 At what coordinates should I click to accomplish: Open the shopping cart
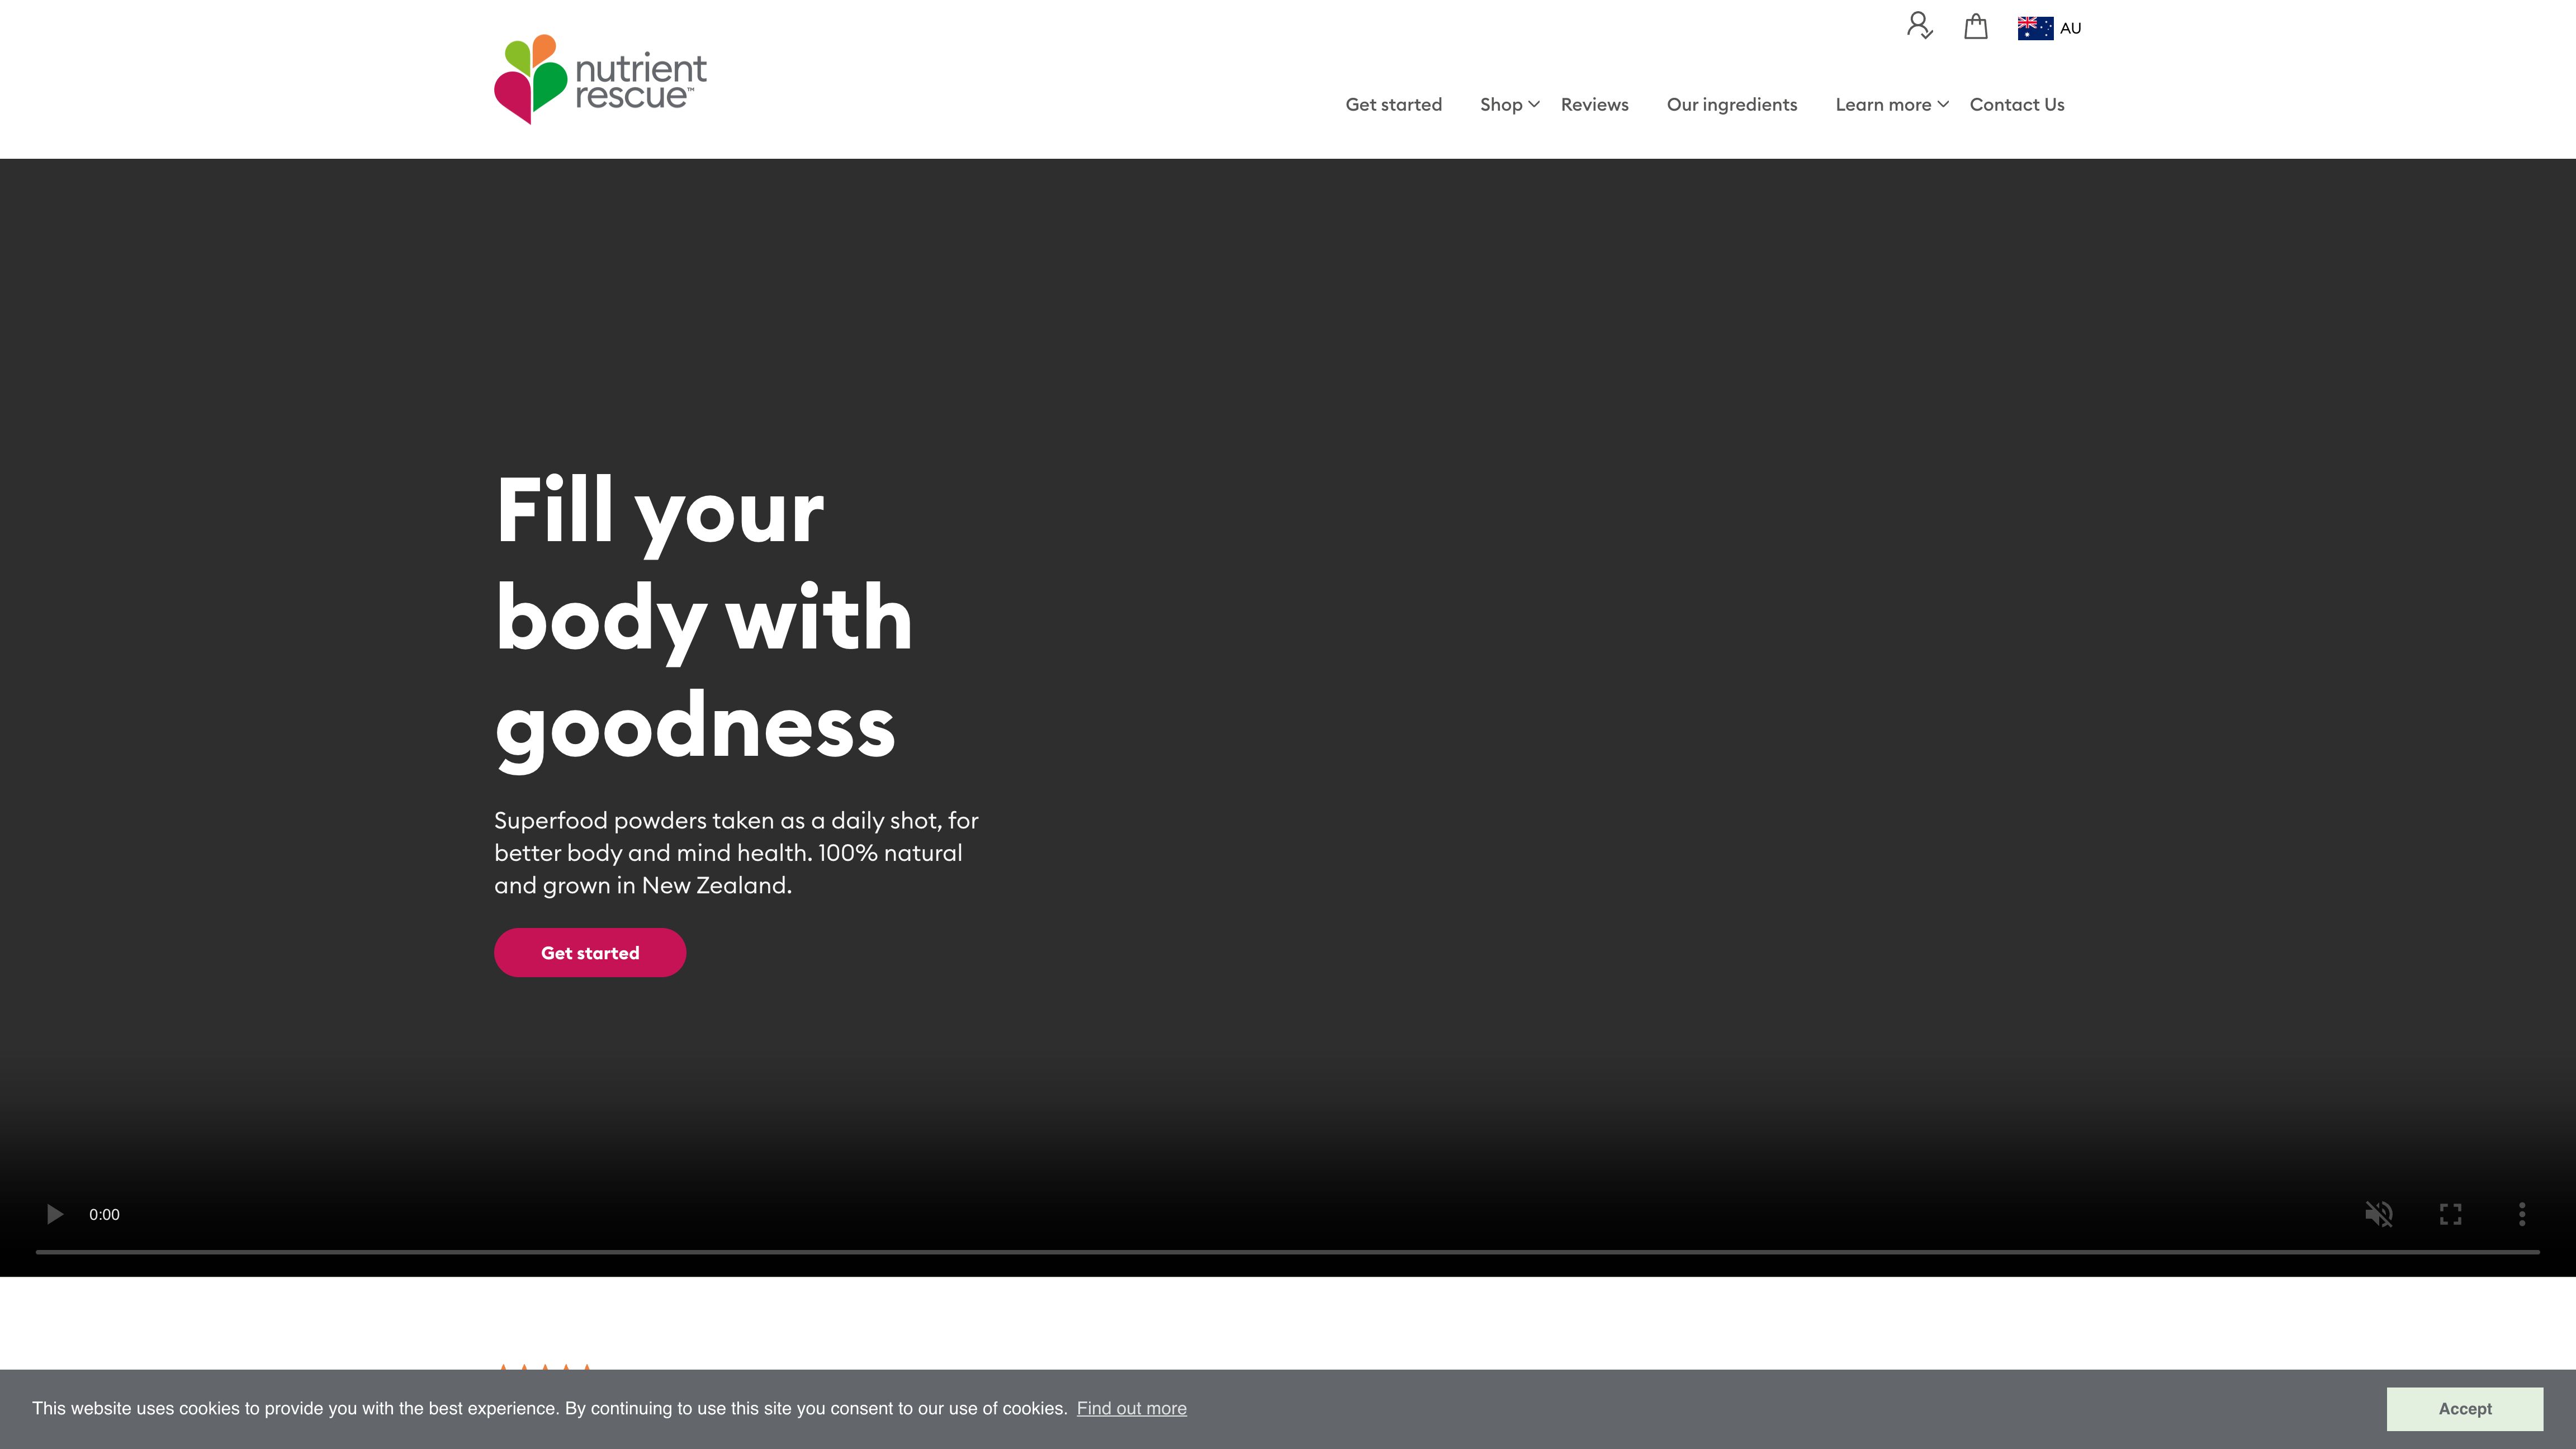point(1976,26)
